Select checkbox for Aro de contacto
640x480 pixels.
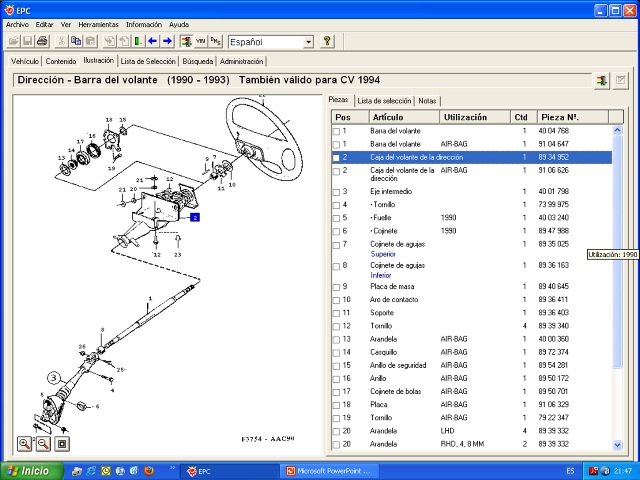(x=336, y=300)
